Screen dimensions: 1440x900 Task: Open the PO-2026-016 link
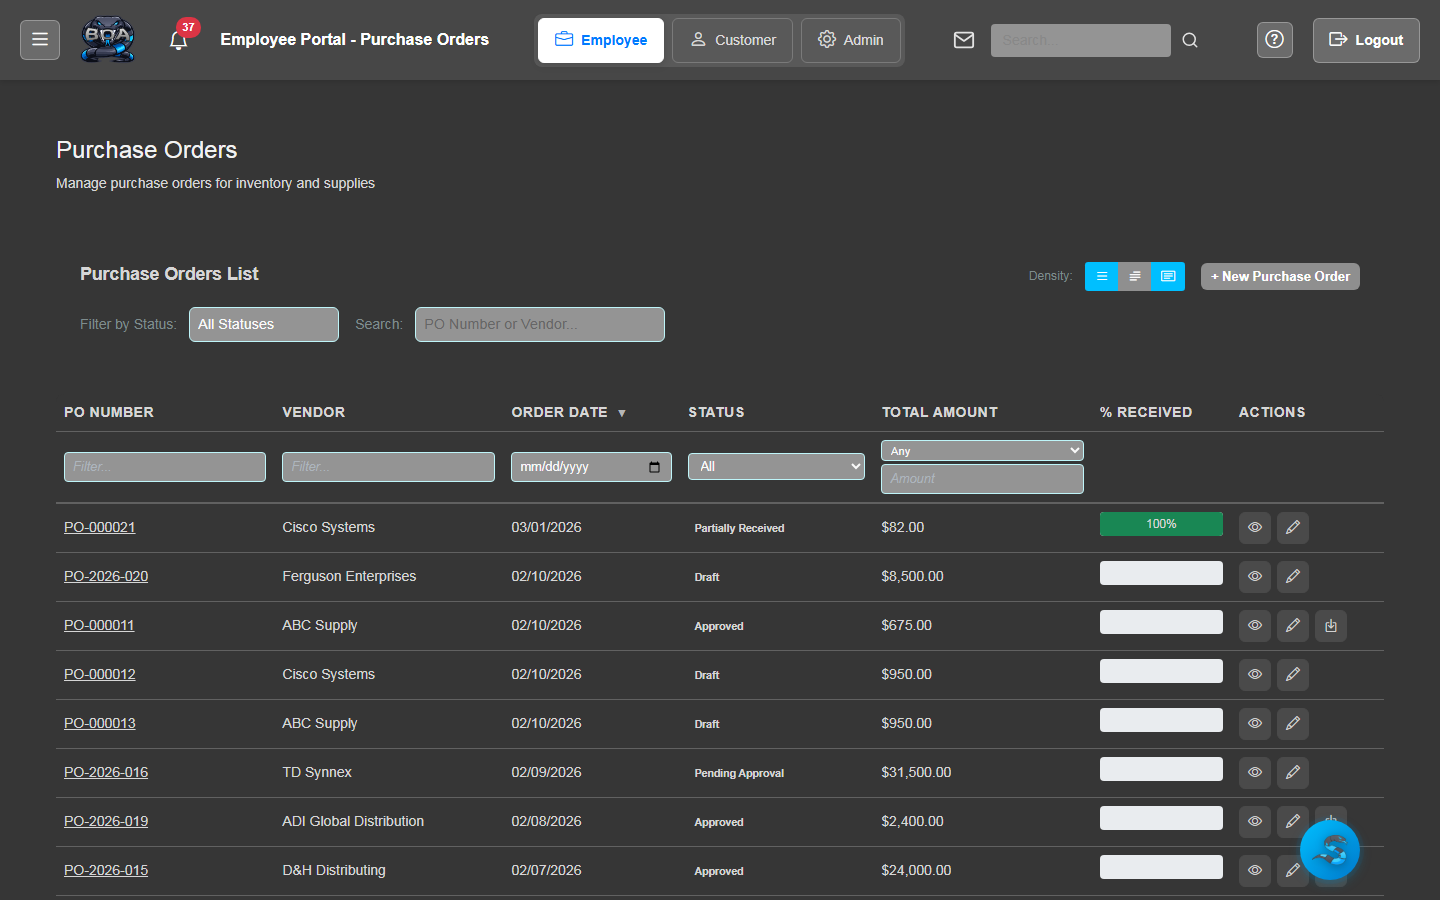106,773
